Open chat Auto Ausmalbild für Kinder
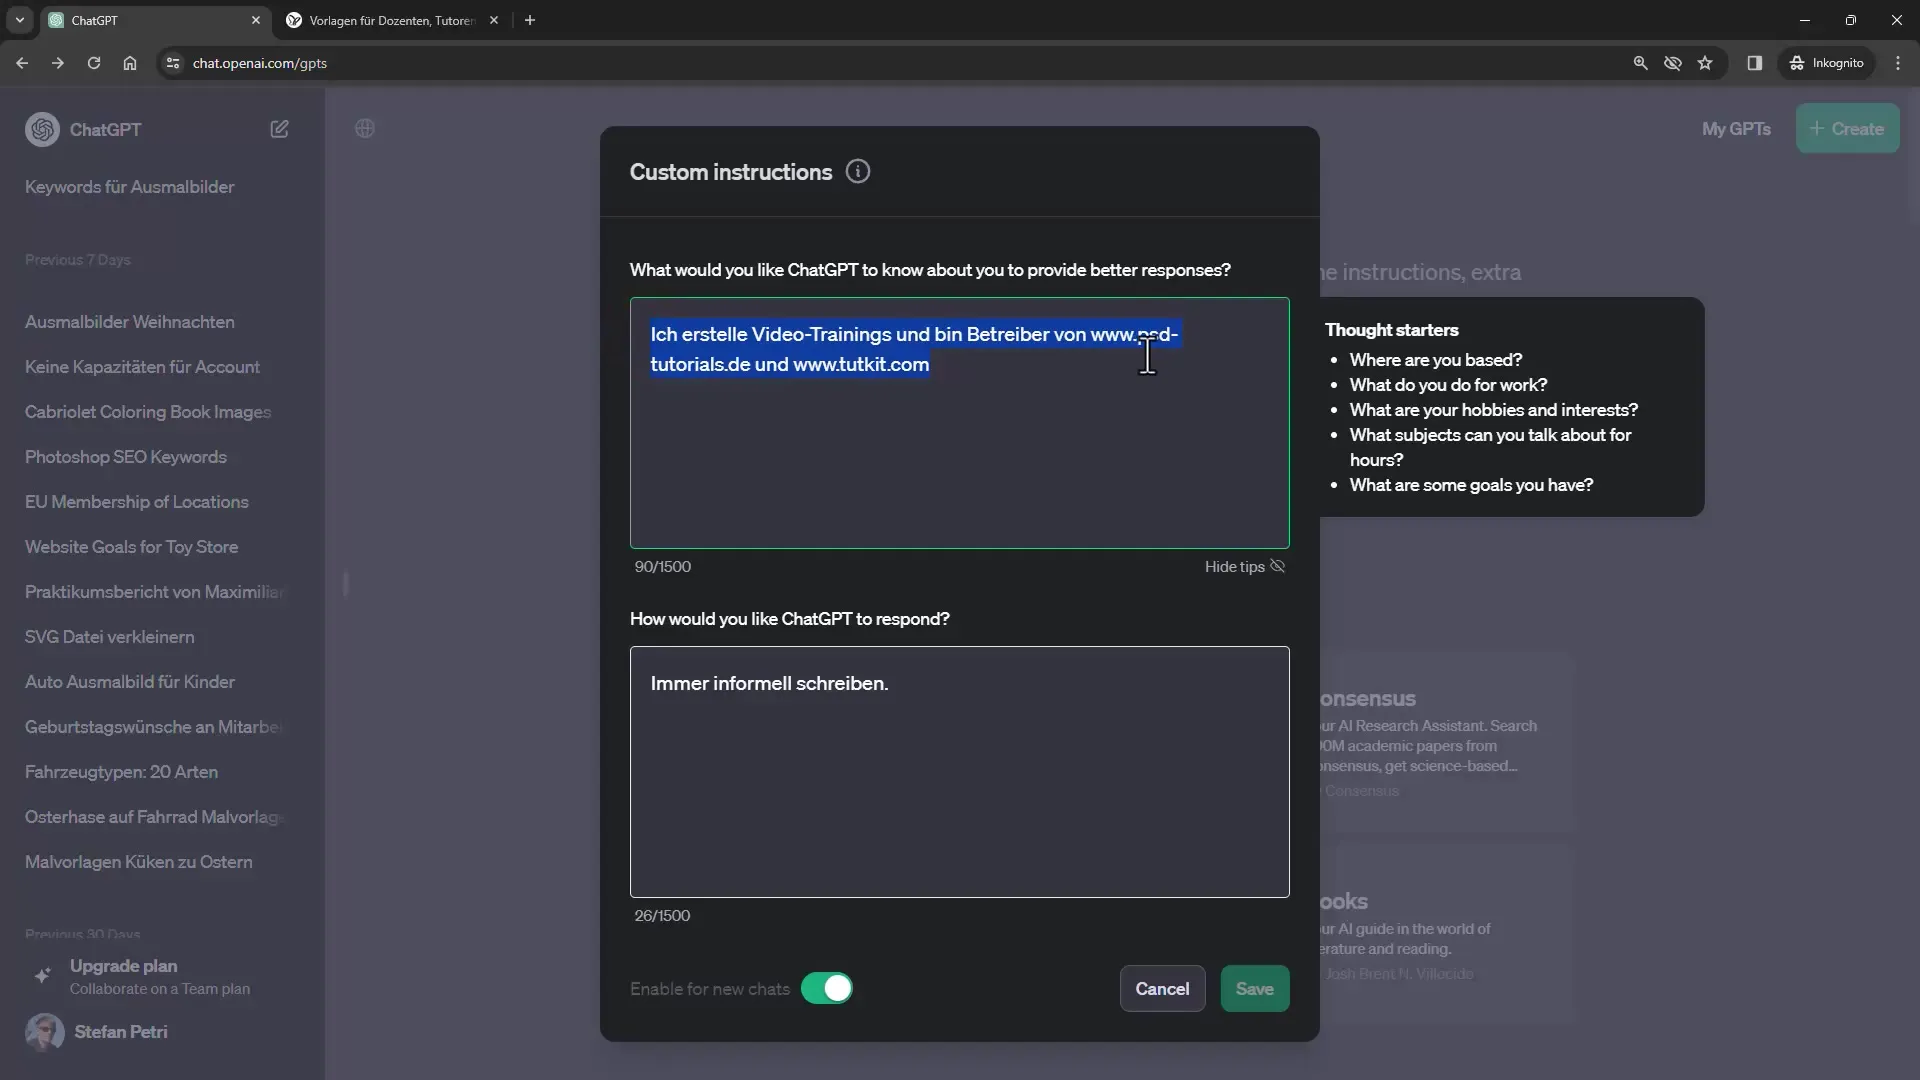This screenshot has height=1080, width=1920. click(130, 682)
